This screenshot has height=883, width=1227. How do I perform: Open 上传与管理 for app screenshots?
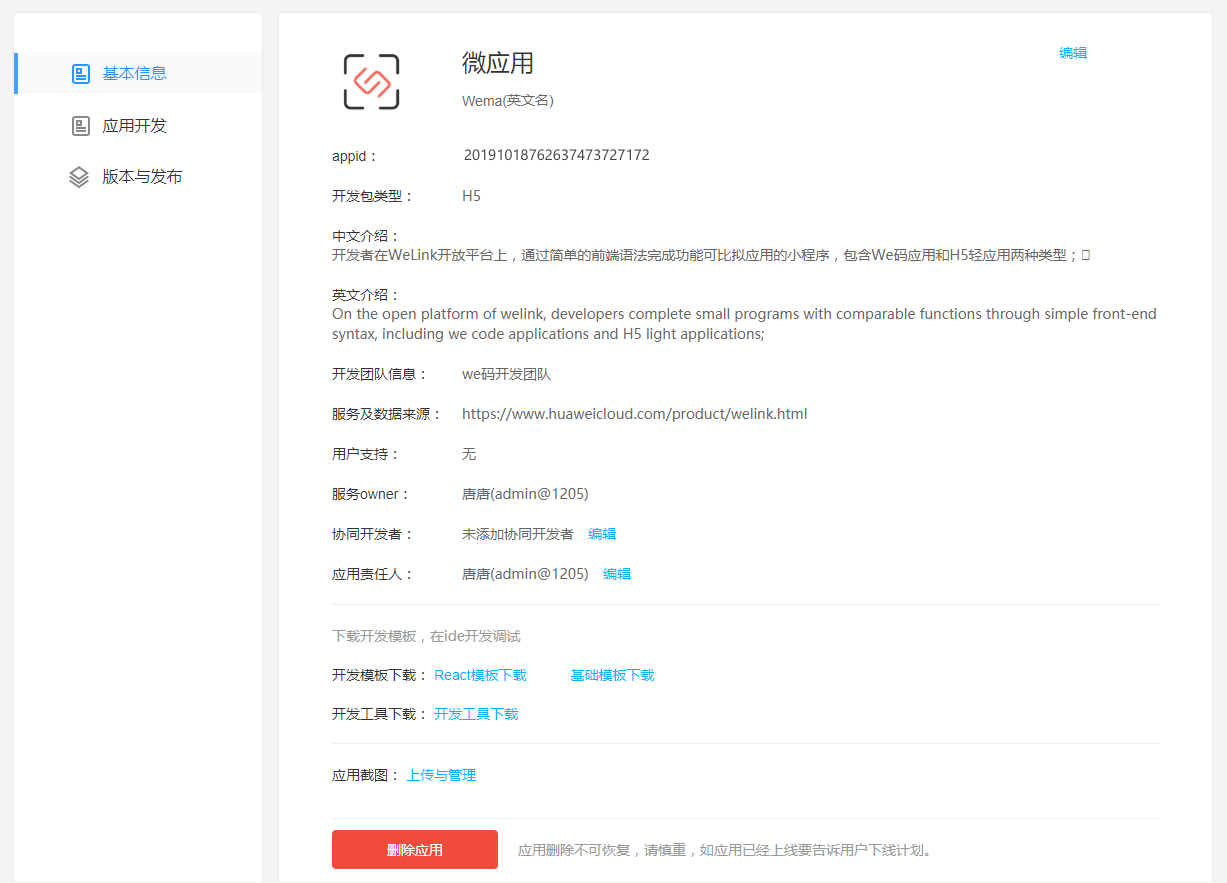point(441,775)
